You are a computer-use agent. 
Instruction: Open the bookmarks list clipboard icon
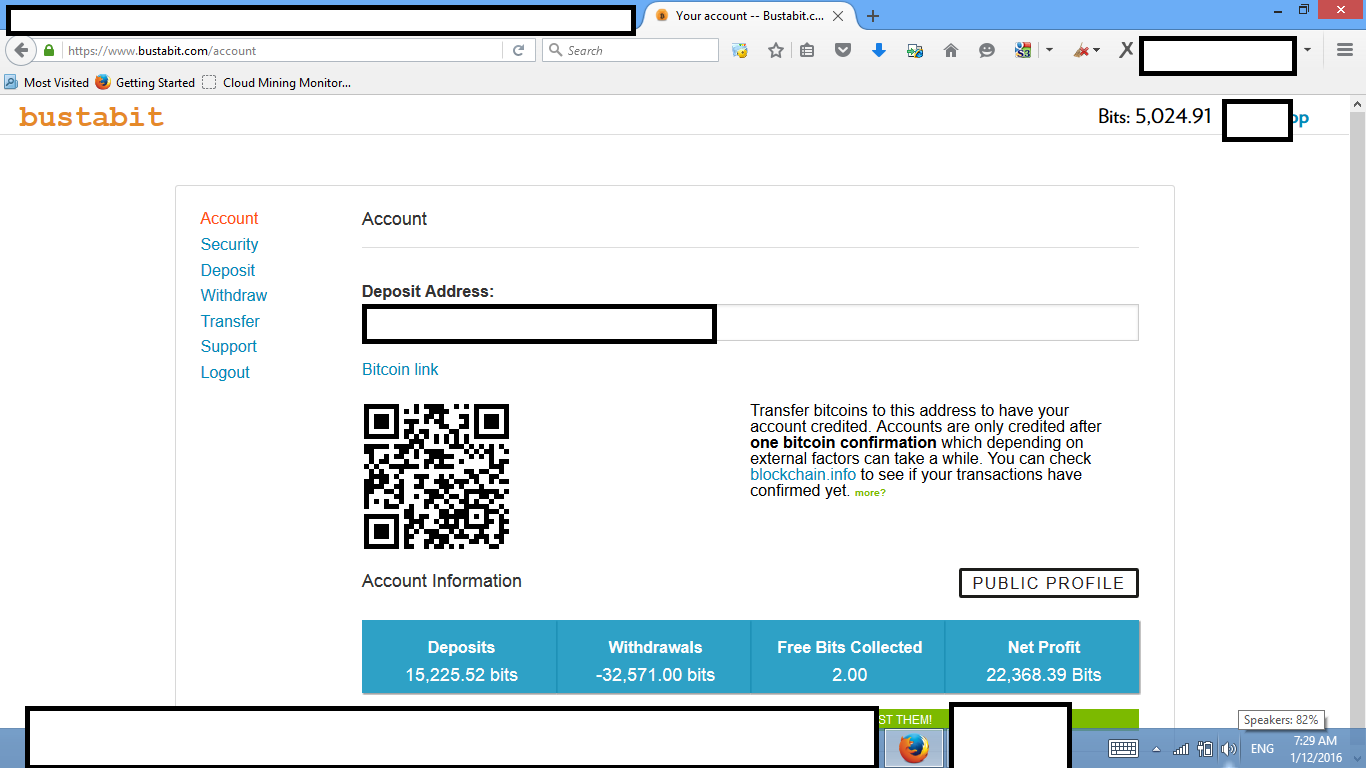pos(807,50)
